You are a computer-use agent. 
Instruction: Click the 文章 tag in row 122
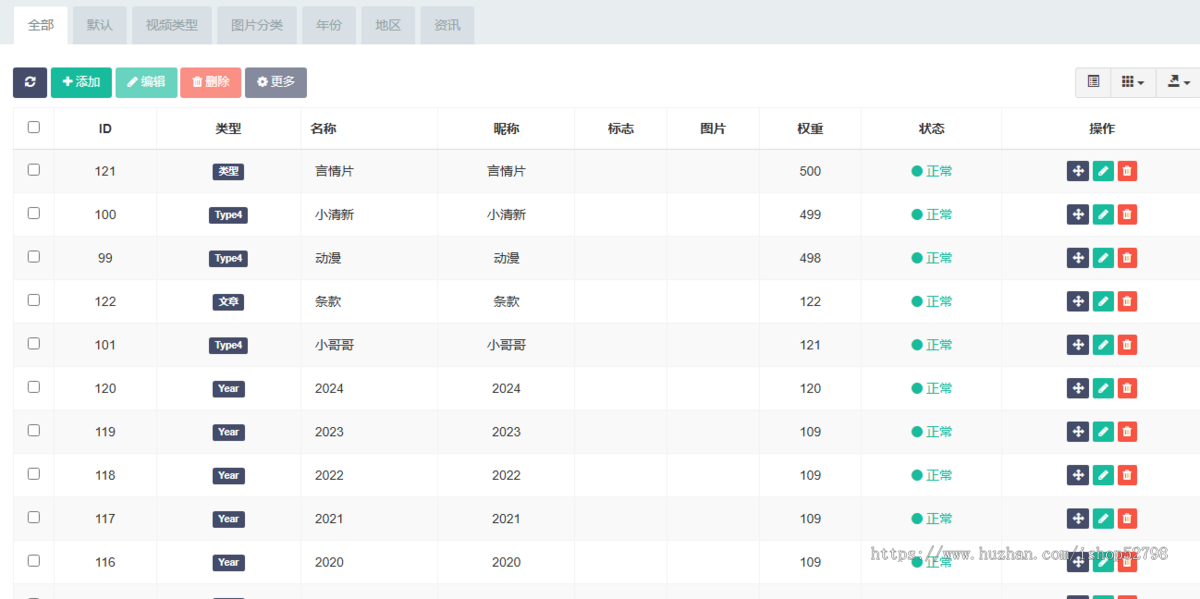[228, 301]
